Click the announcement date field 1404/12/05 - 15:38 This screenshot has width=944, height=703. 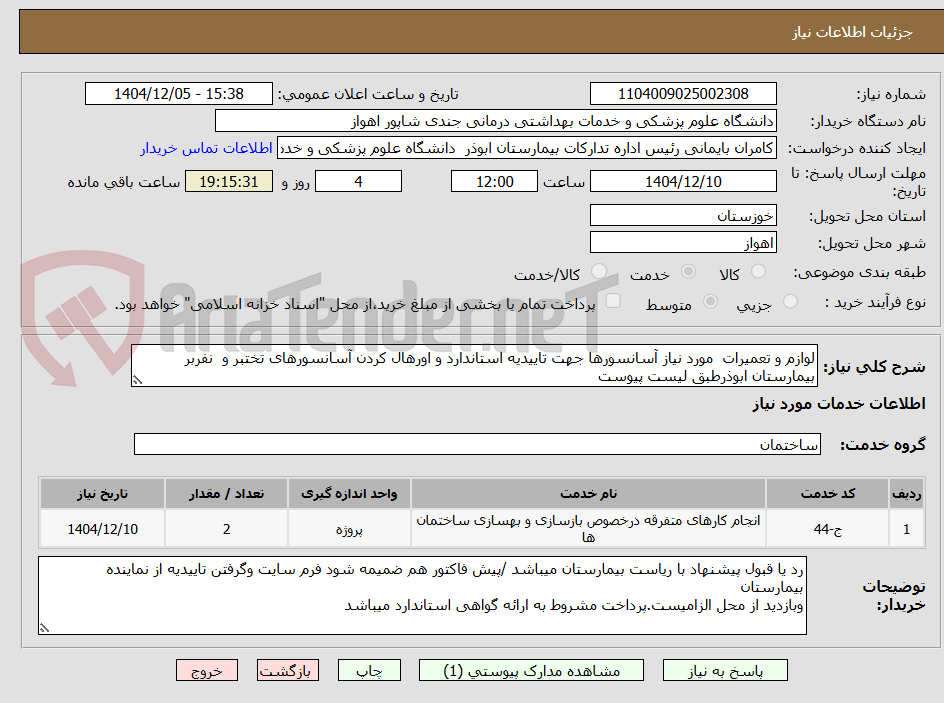pyautogui.click(x=179, y=94)
